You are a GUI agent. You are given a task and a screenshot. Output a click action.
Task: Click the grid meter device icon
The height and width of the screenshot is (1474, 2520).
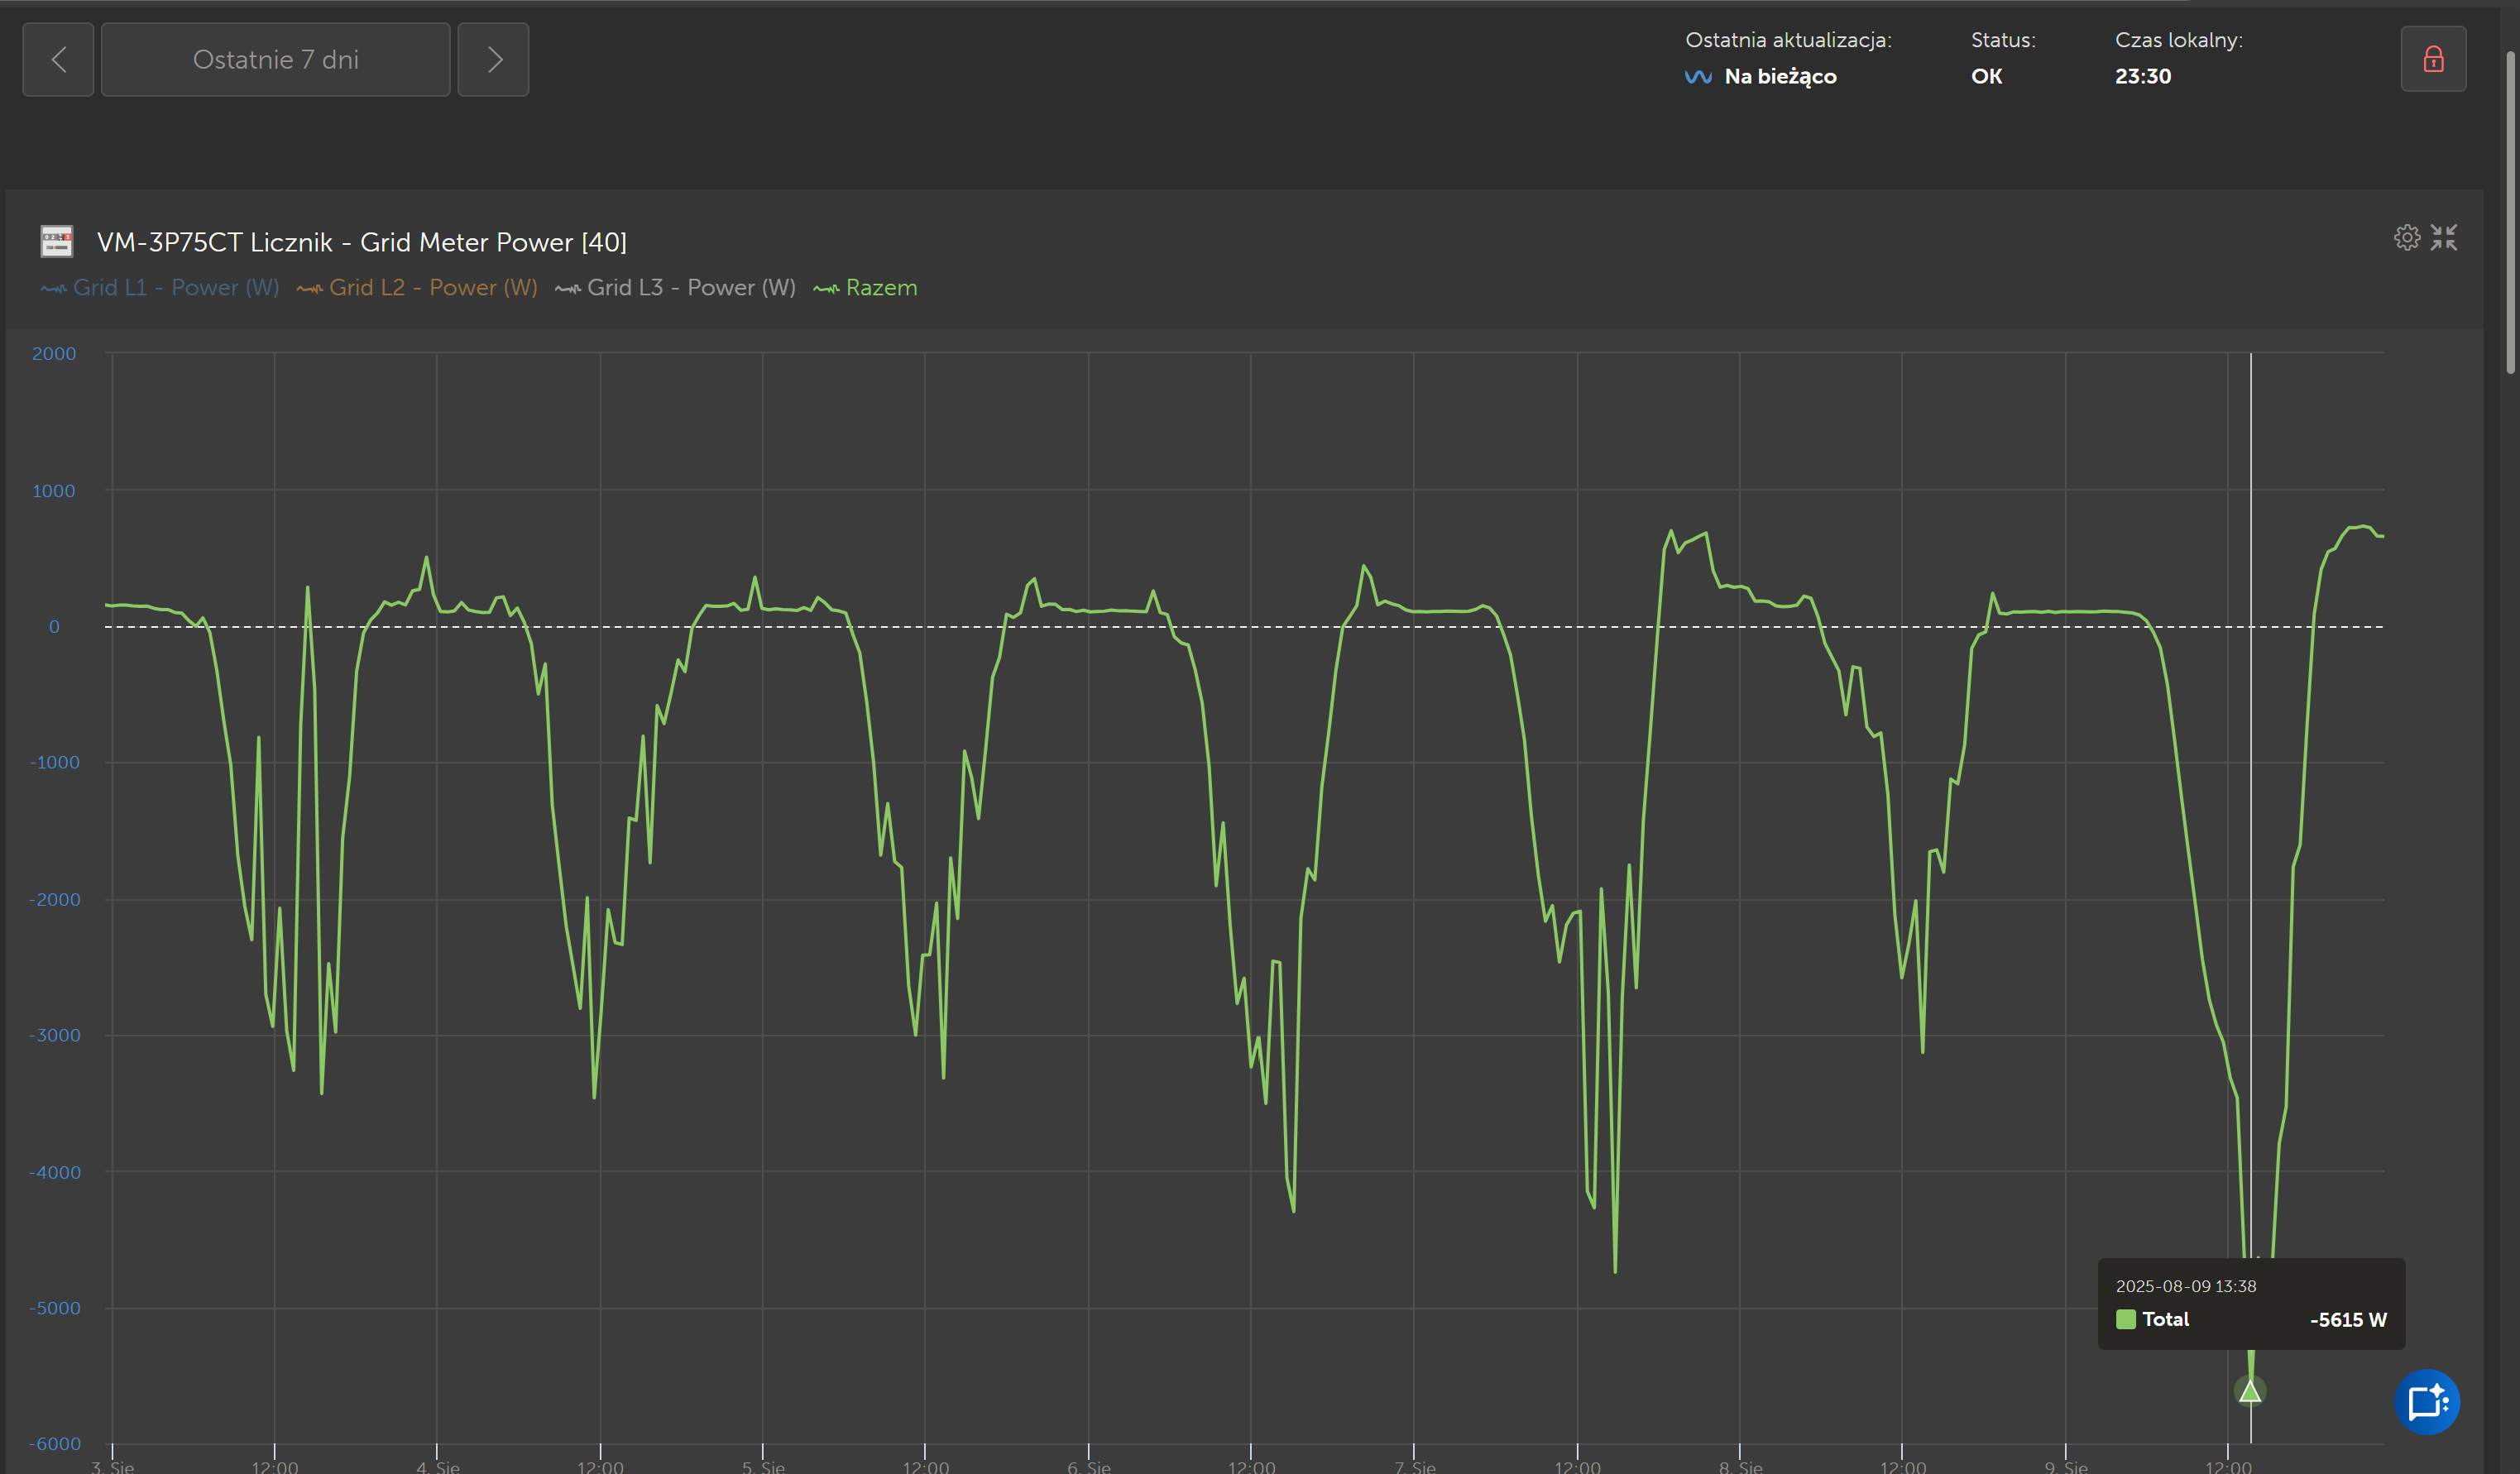[x=57, y=241]
